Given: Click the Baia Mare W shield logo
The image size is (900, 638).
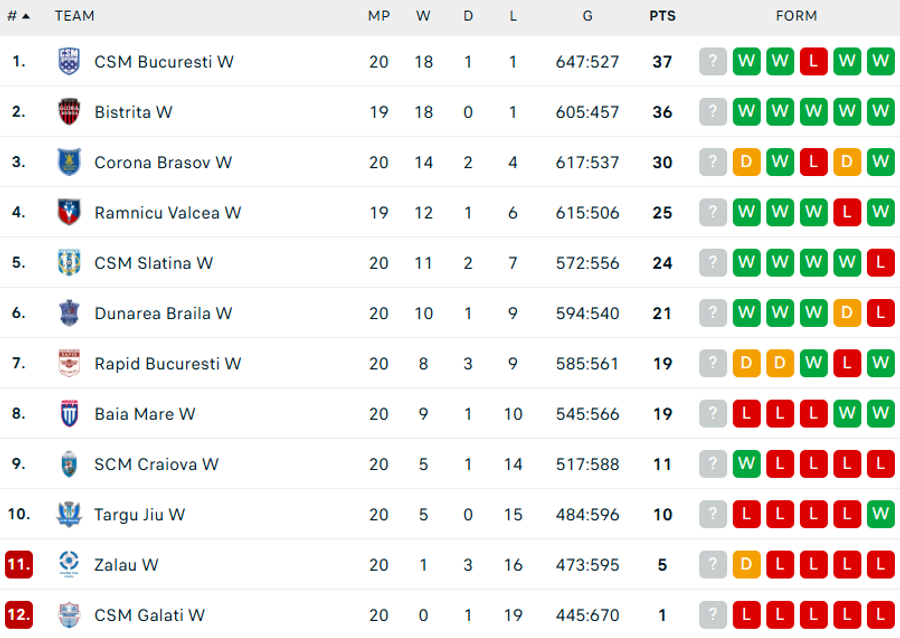Looking at the screenshot, I should (69, 414).
